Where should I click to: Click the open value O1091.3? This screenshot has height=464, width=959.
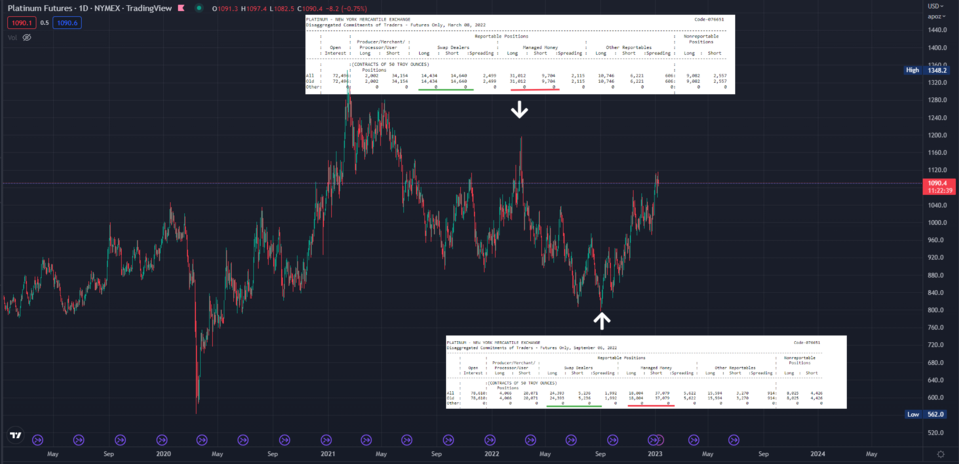point(225,10)
